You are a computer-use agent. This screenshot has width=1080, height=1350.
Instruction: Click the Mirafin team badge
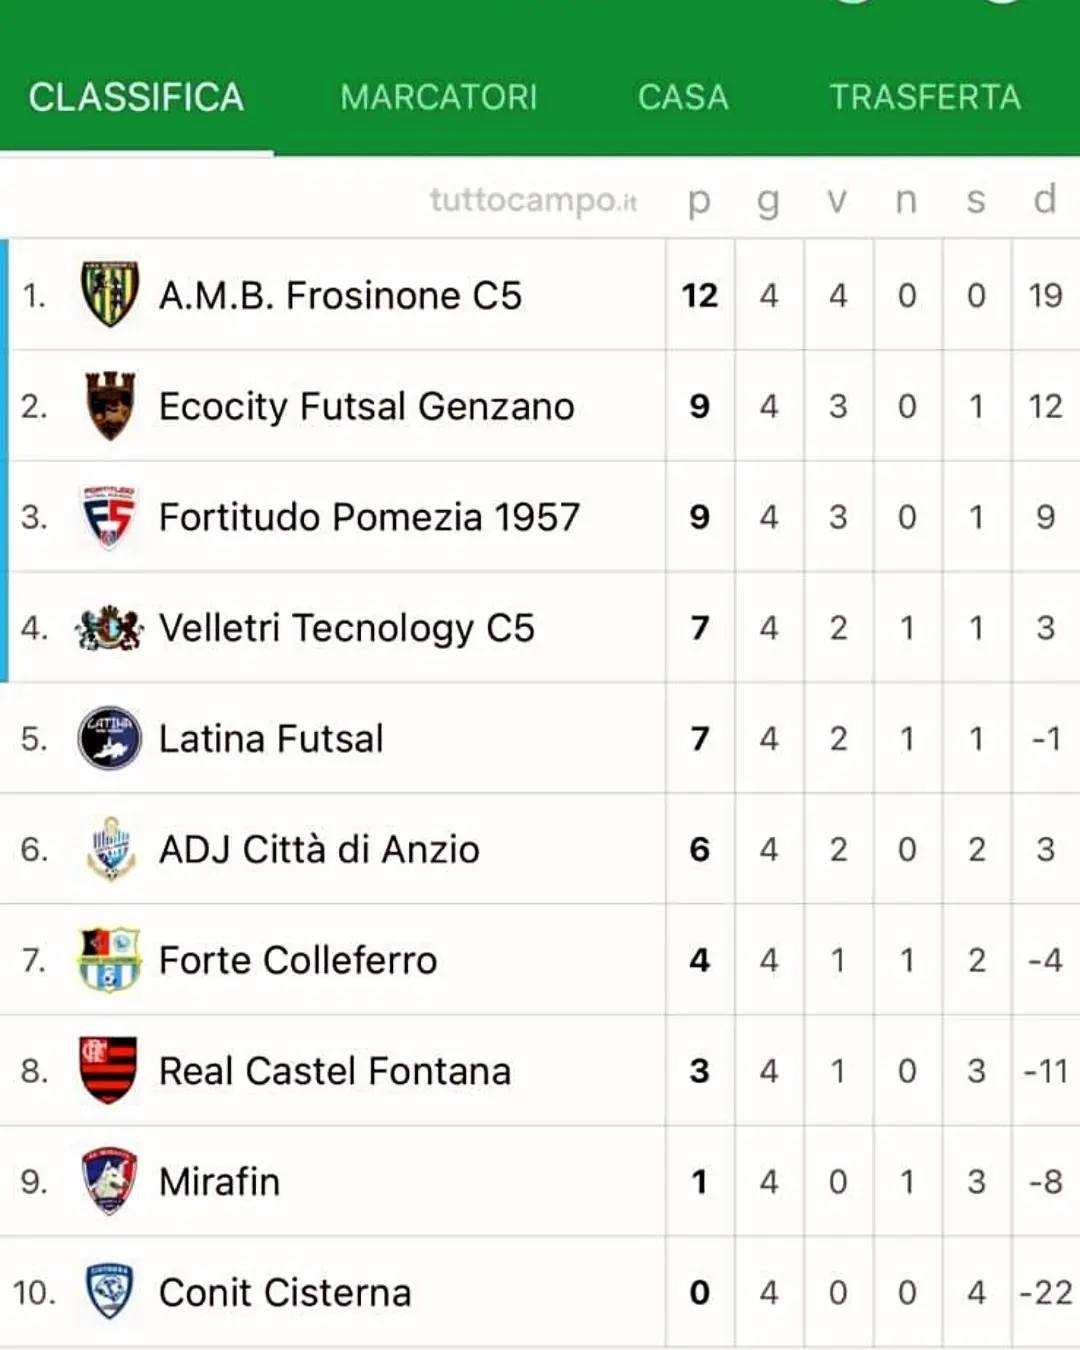(x=109, y=1181)
